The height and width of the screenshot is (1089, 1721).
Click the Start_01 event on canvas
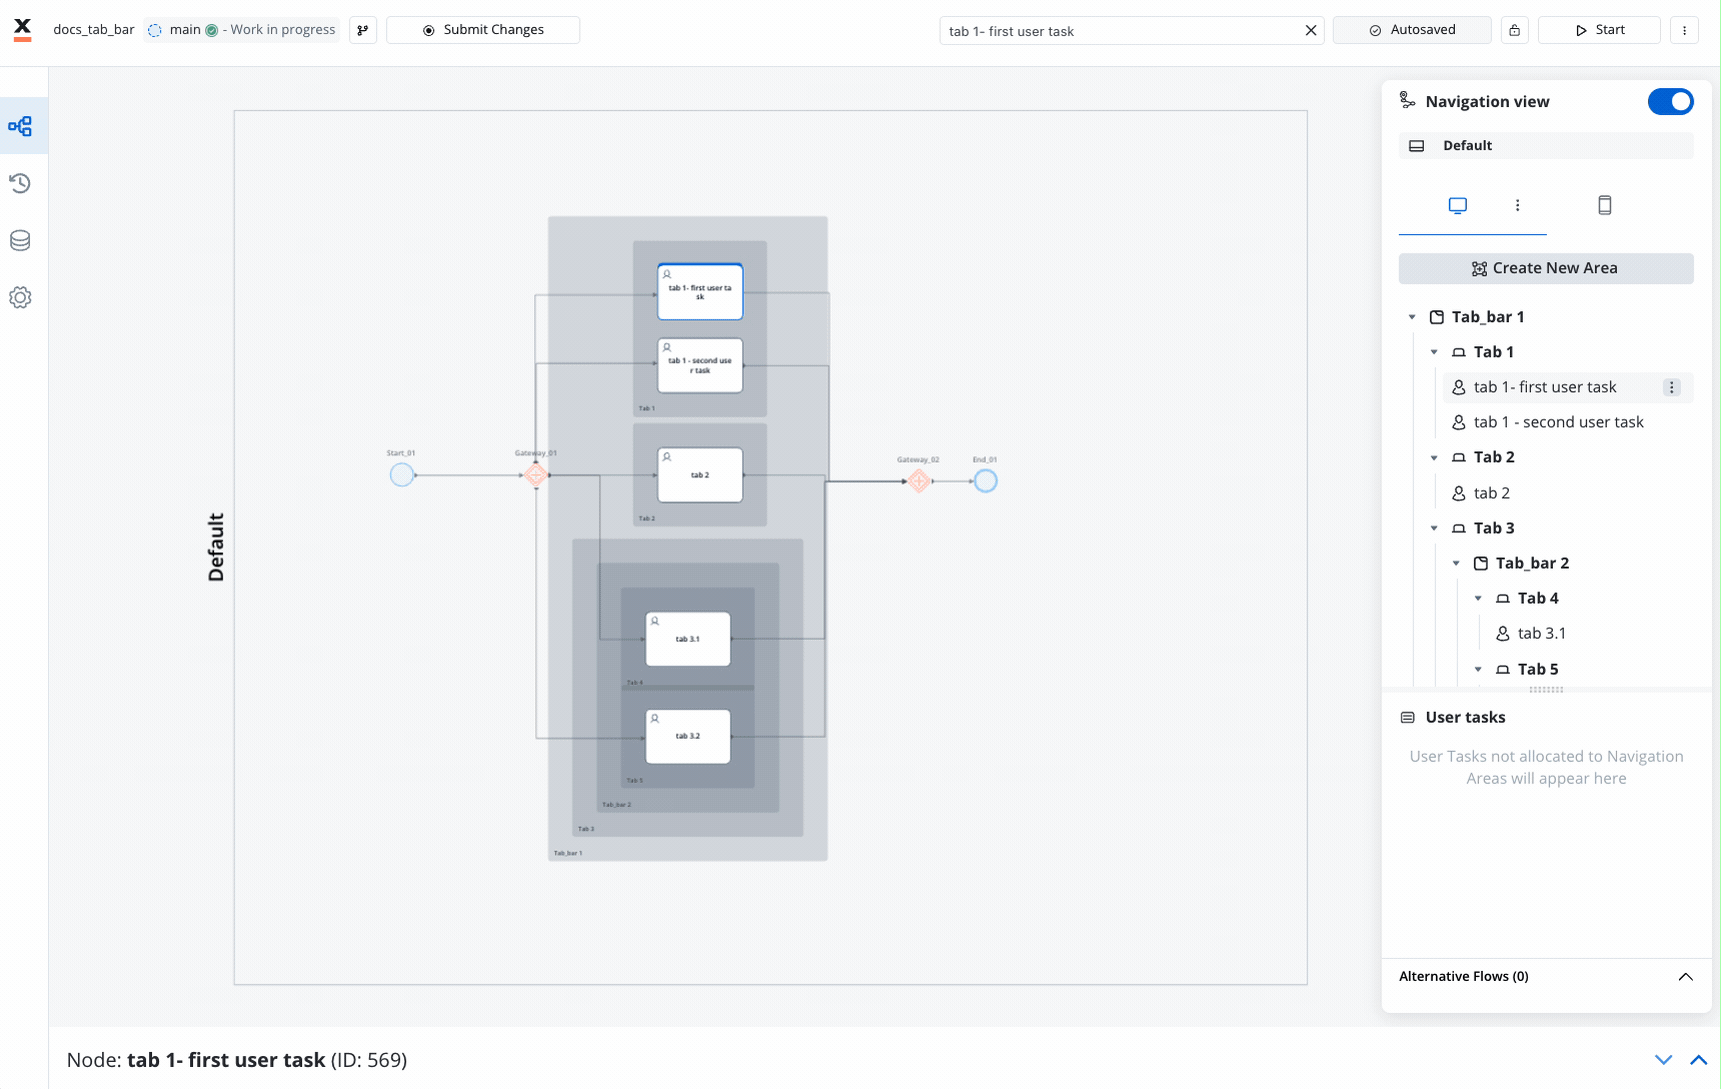point(402,475)
